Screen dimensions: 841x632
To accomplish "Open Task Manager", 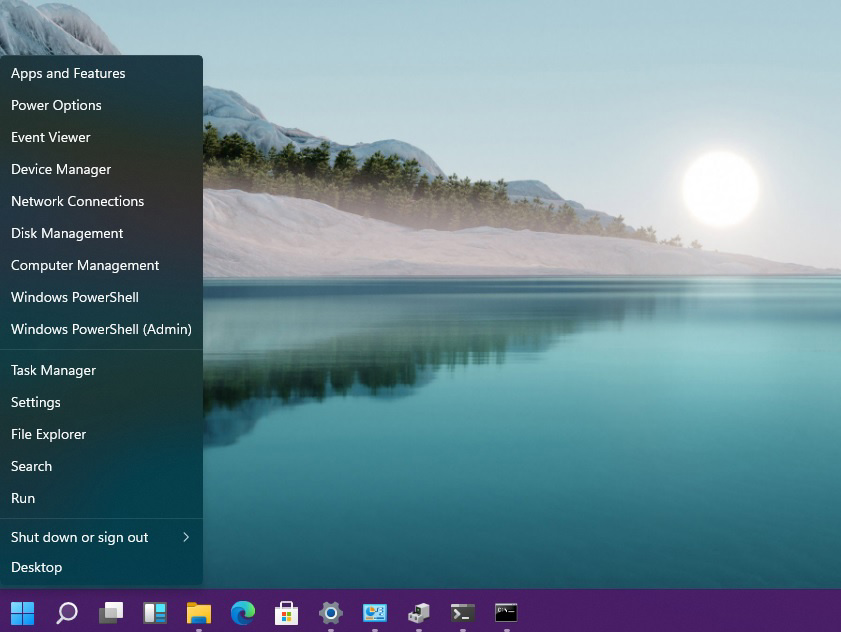I will (x=53, y=370).
